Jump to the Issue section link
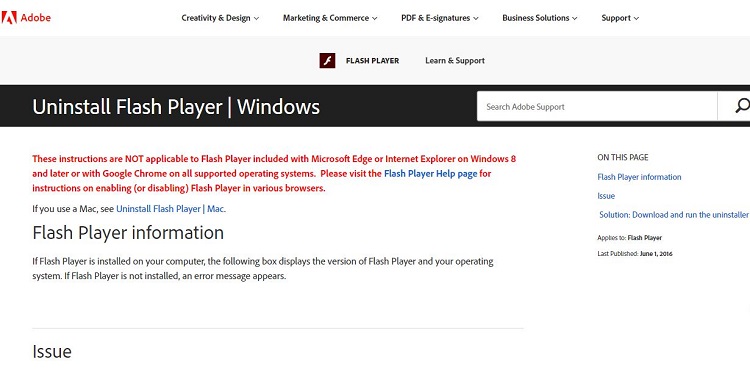The image size is (750, 373). coord(606,196)
